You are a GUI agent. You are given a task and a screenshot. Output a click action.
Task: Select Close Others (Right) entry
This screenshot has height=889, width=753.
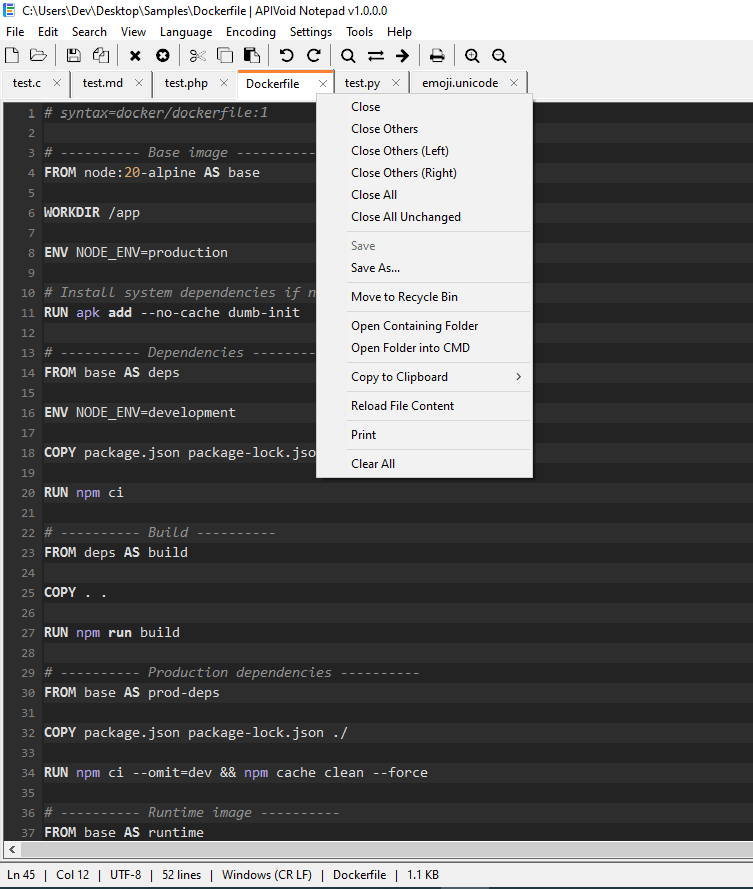coord(424,173)
